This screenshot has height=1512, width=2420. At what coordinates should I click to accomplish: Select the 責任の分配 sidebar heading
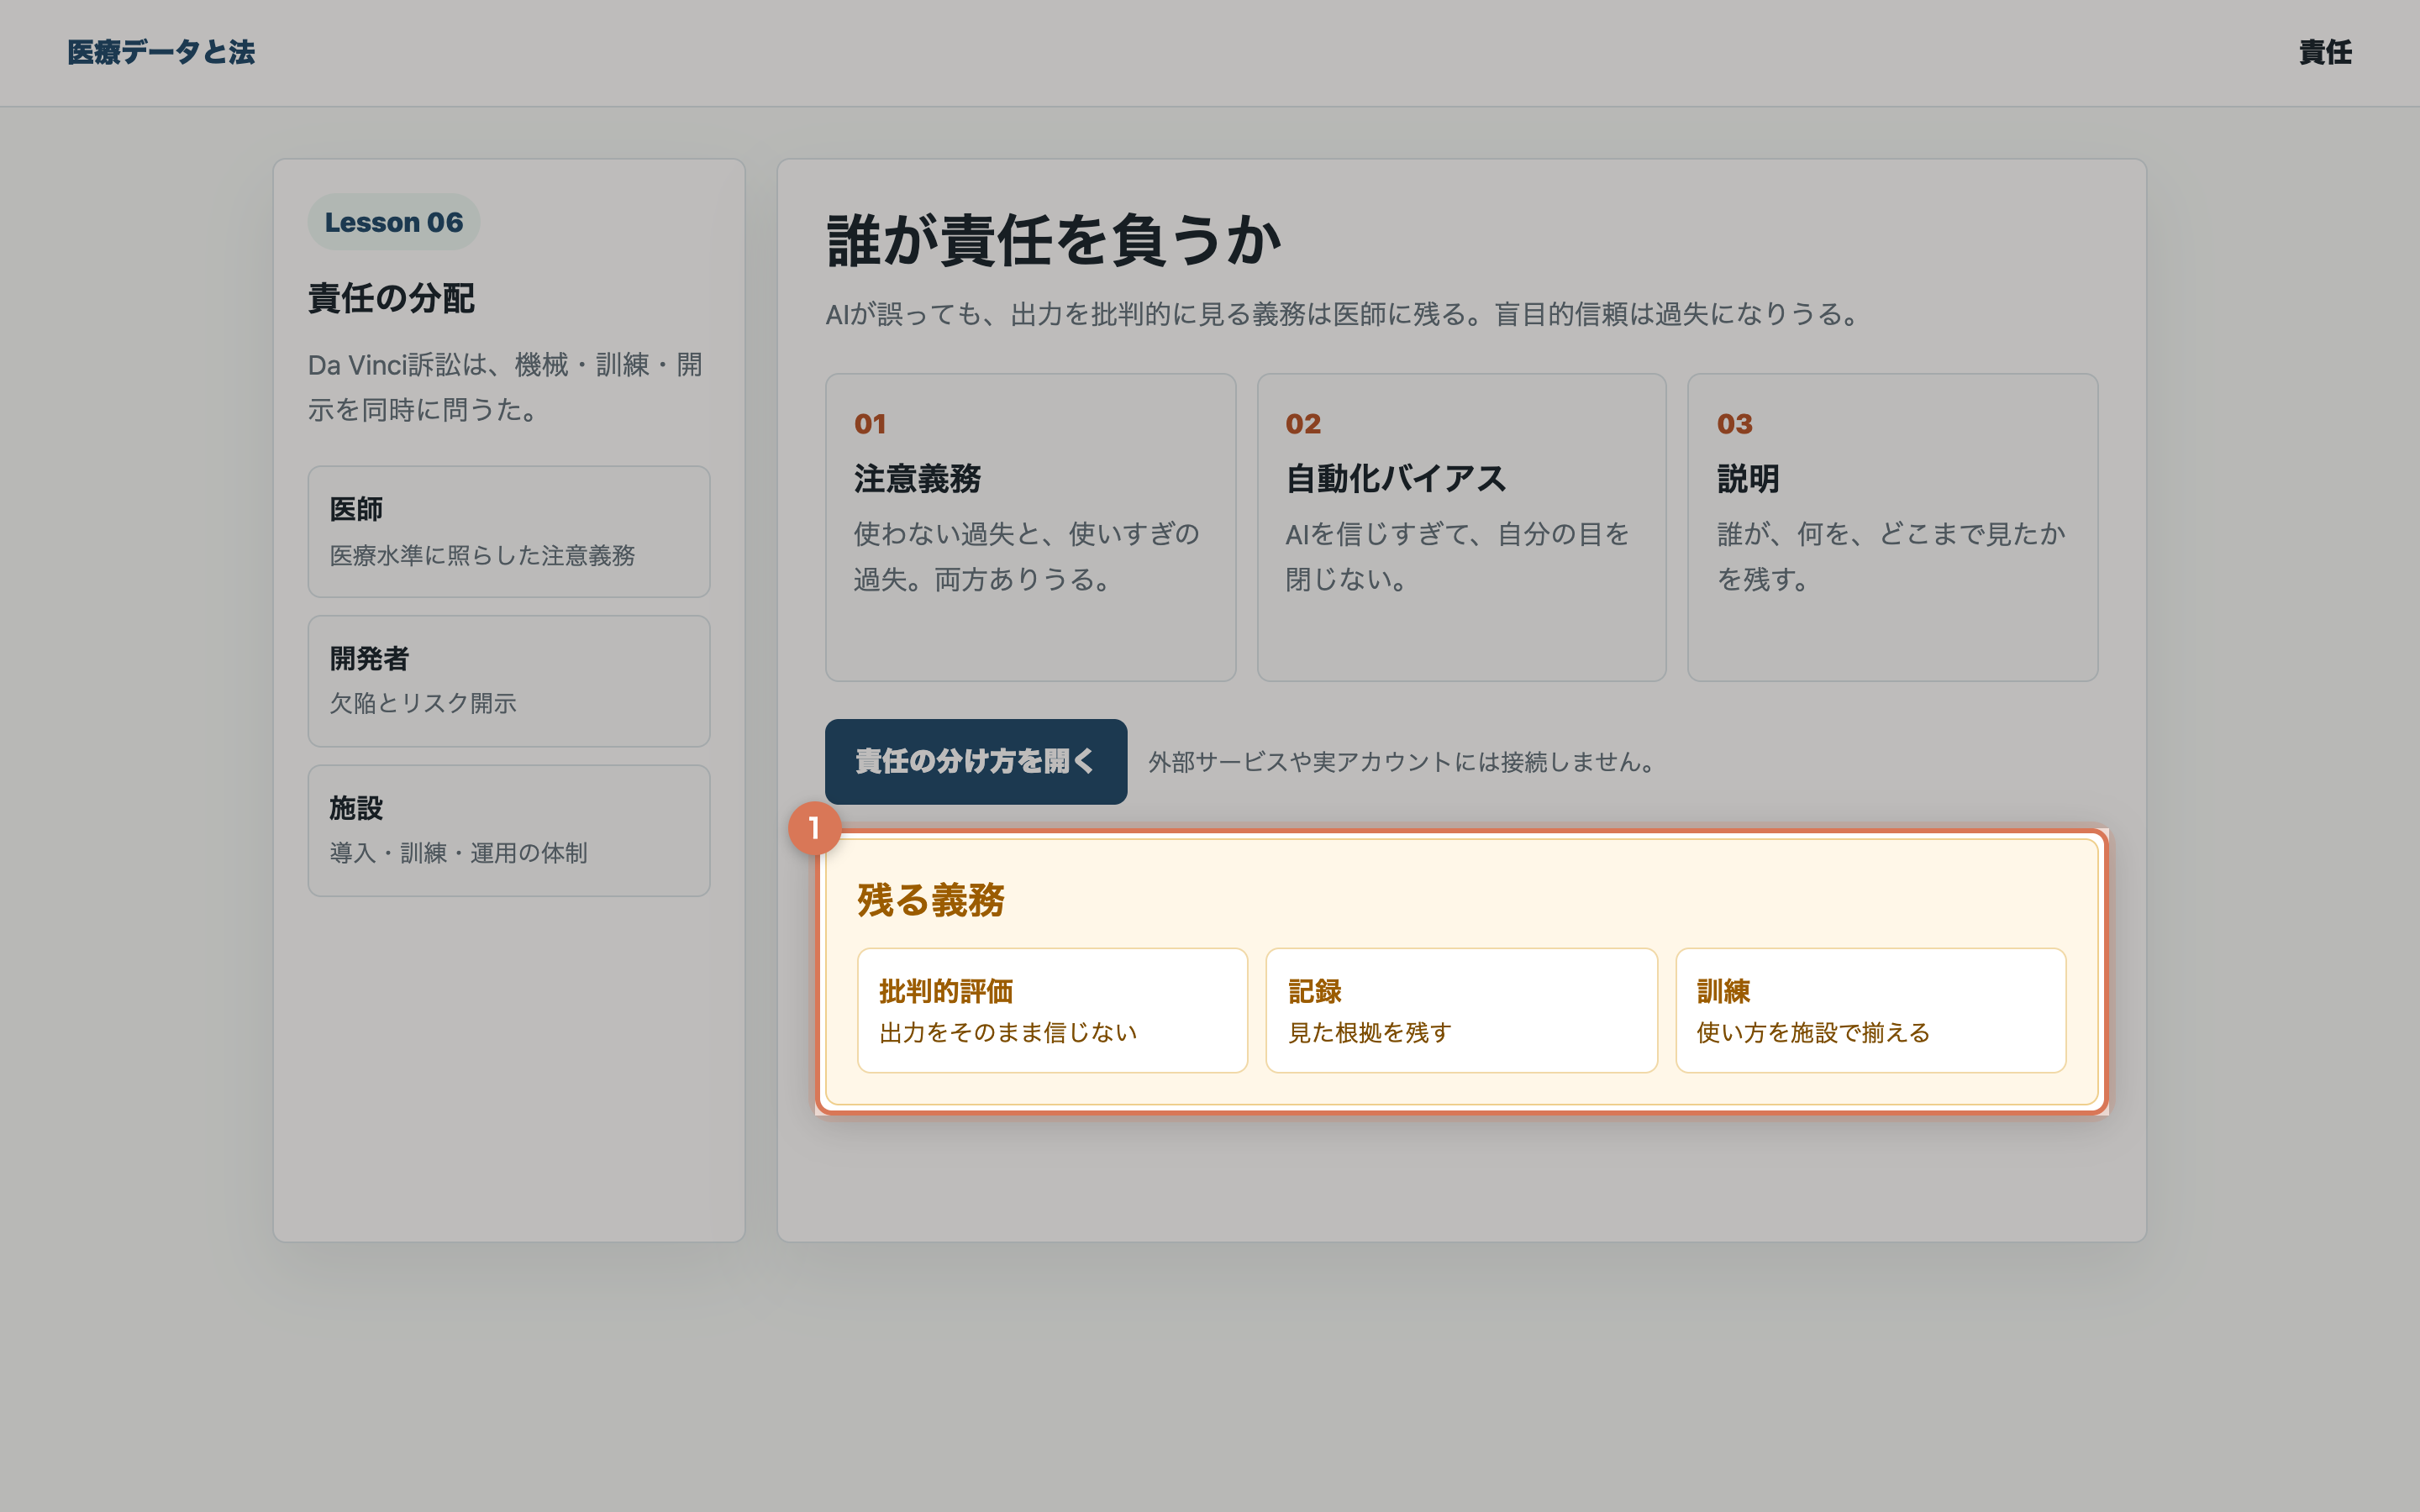(391, 298)
